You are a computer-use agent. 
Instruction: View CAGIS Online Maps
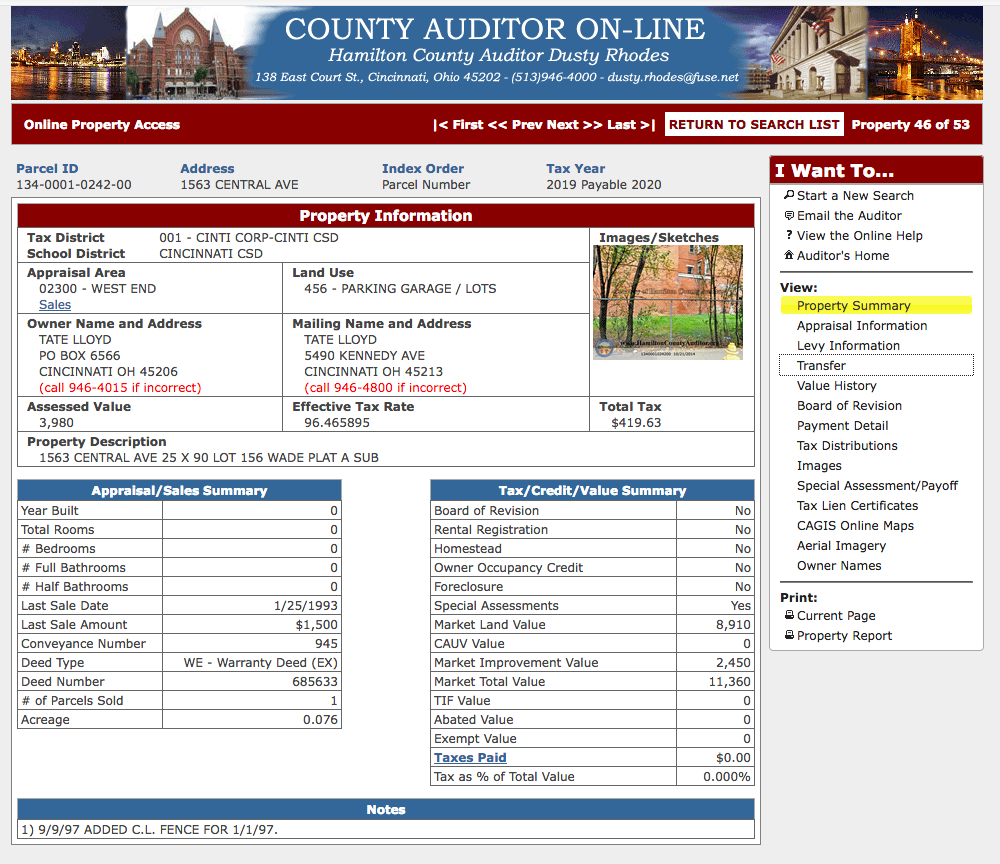855,525
